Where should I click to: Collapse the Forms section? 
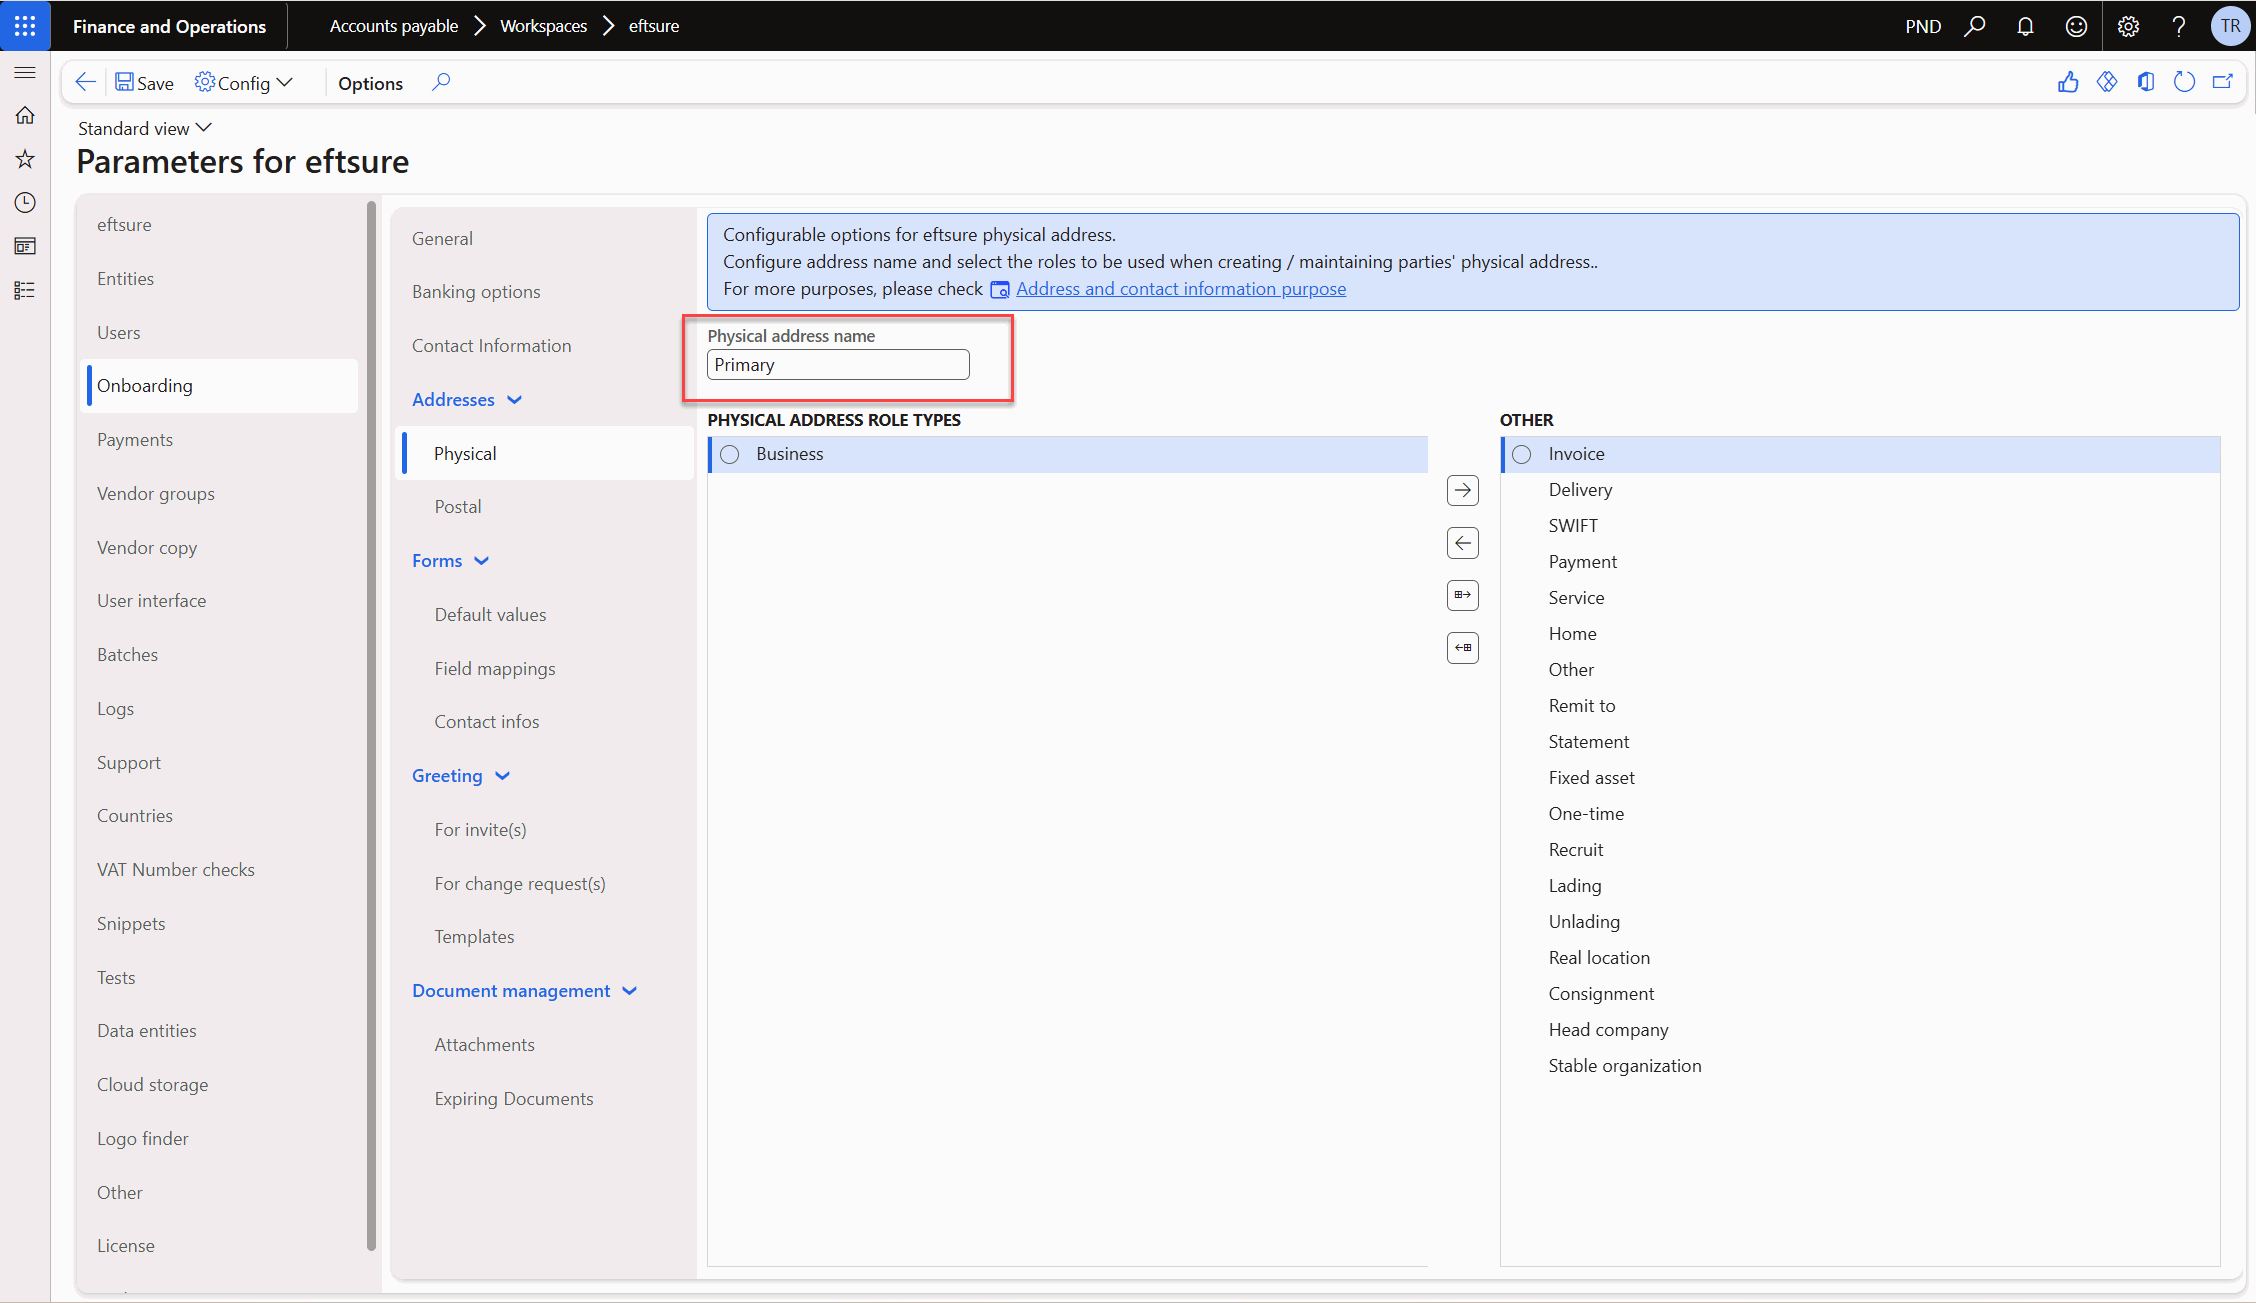coord(451,561)
